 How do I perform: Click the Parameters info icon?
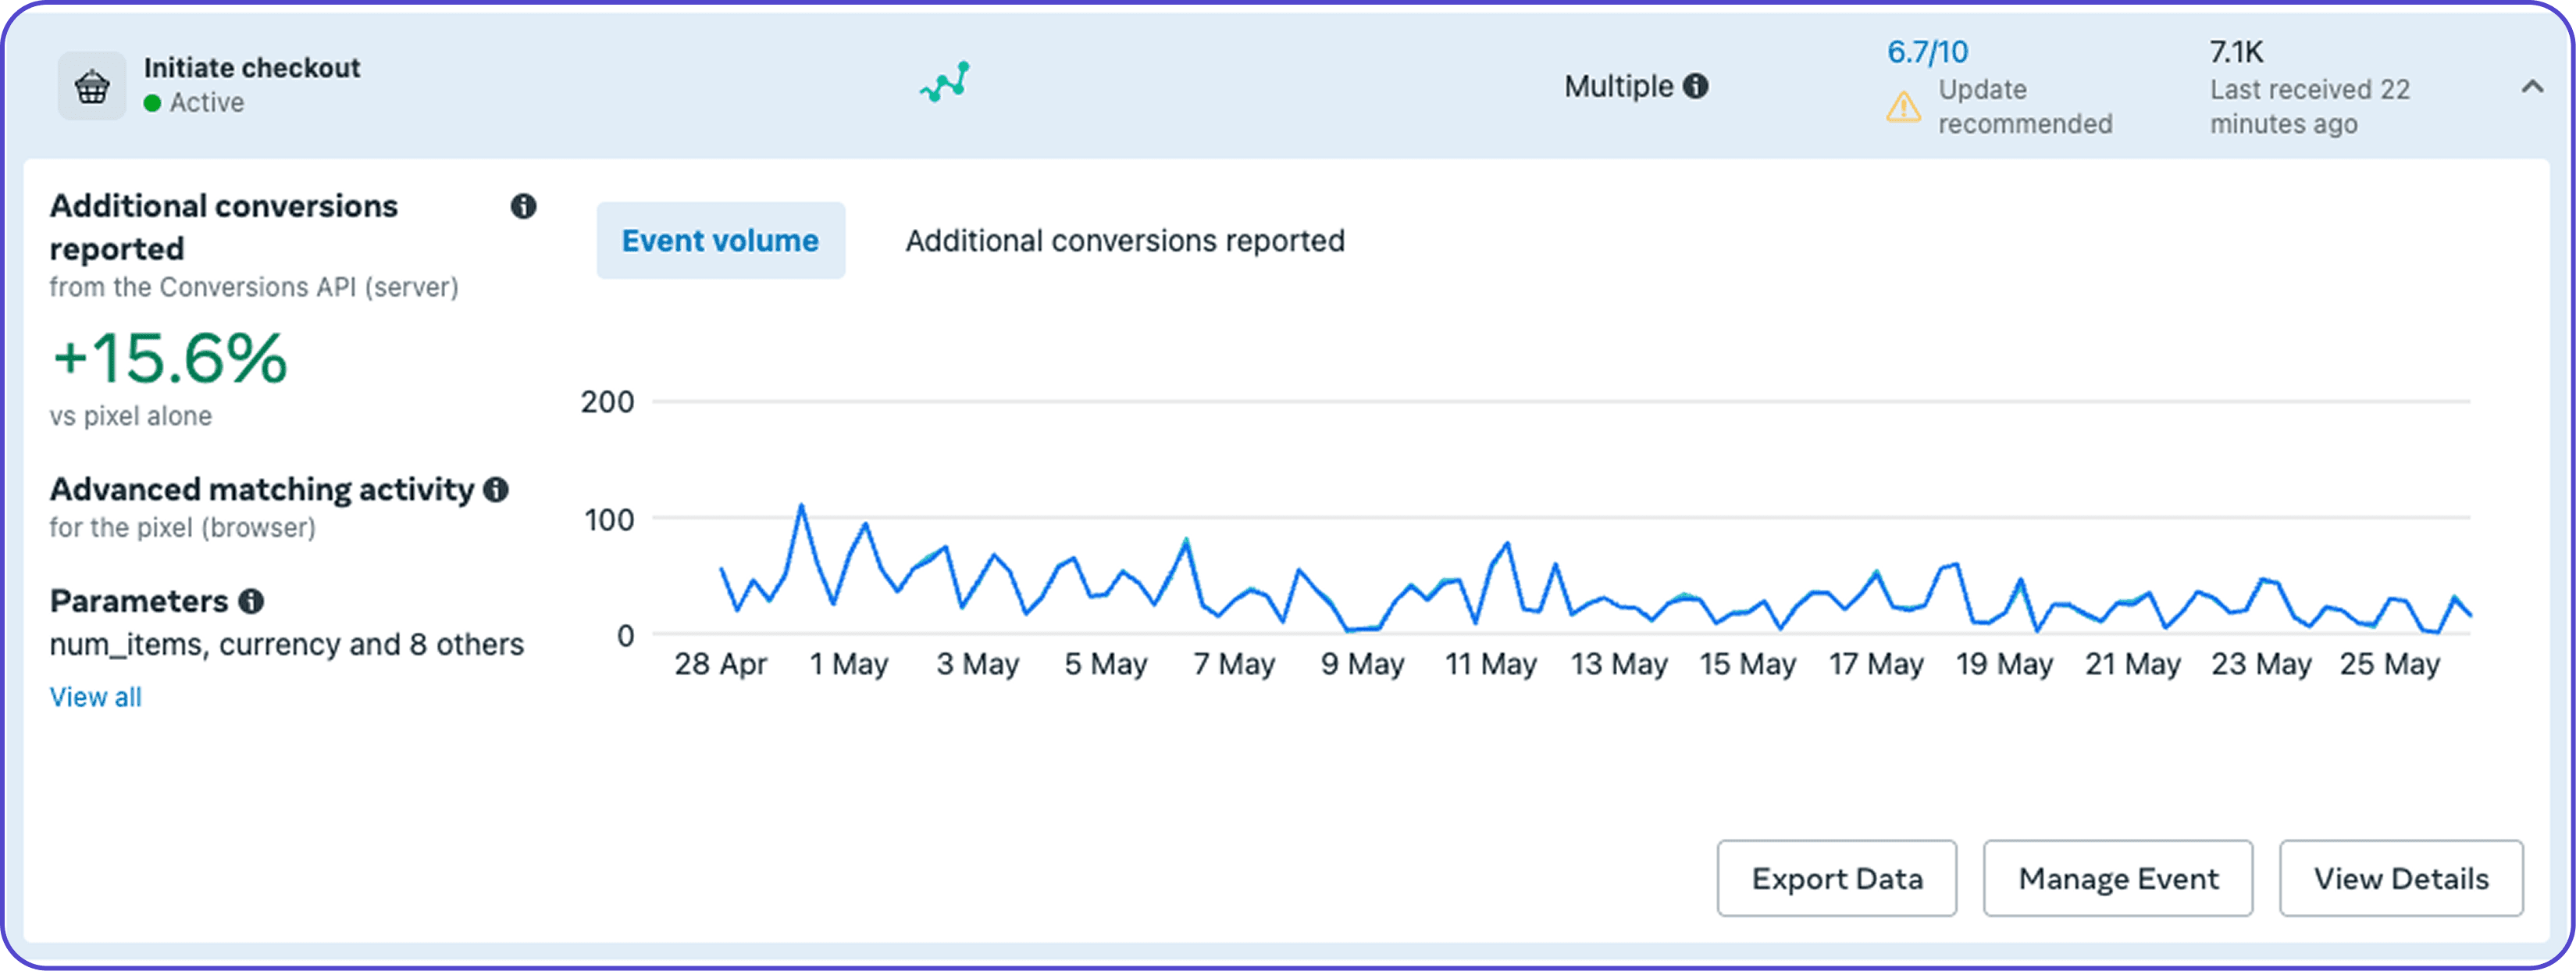pos(251,602)
